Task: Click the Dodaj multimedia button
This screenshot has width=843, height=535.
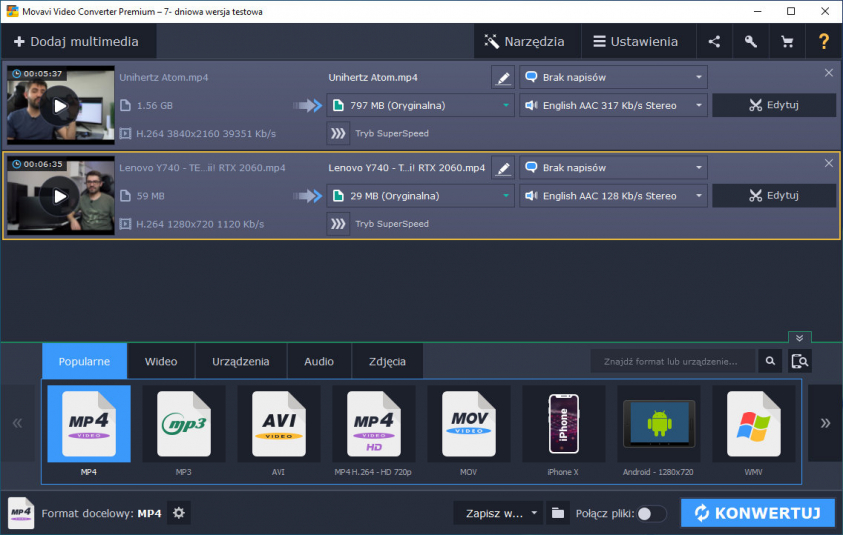Action: click(x=77, y=42)
